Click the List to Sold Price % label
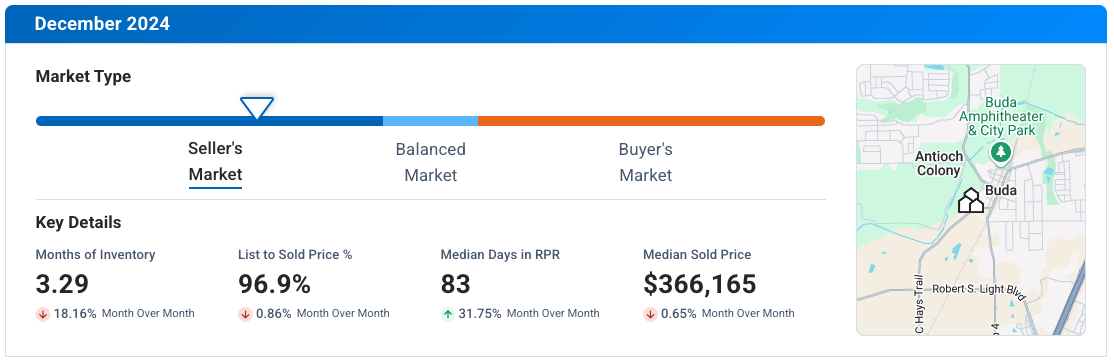Viewport: 1114px width, 364px height. [x=296, y=255]
